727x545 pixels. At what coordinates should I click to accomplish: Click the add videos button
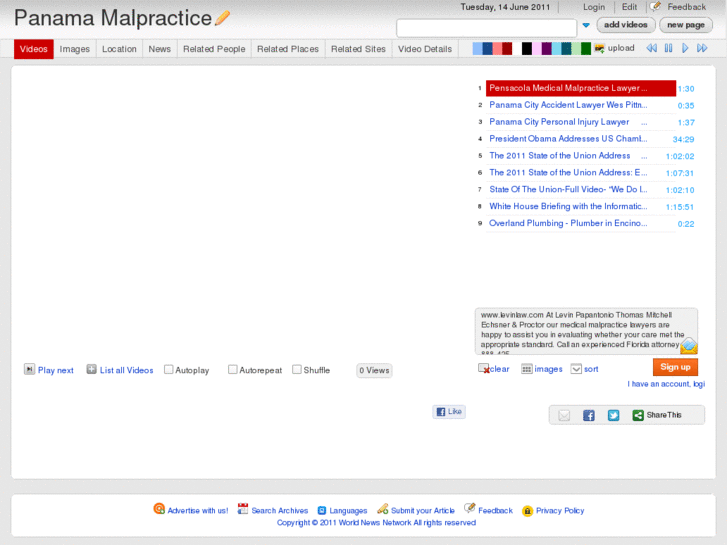coord(625,25)
